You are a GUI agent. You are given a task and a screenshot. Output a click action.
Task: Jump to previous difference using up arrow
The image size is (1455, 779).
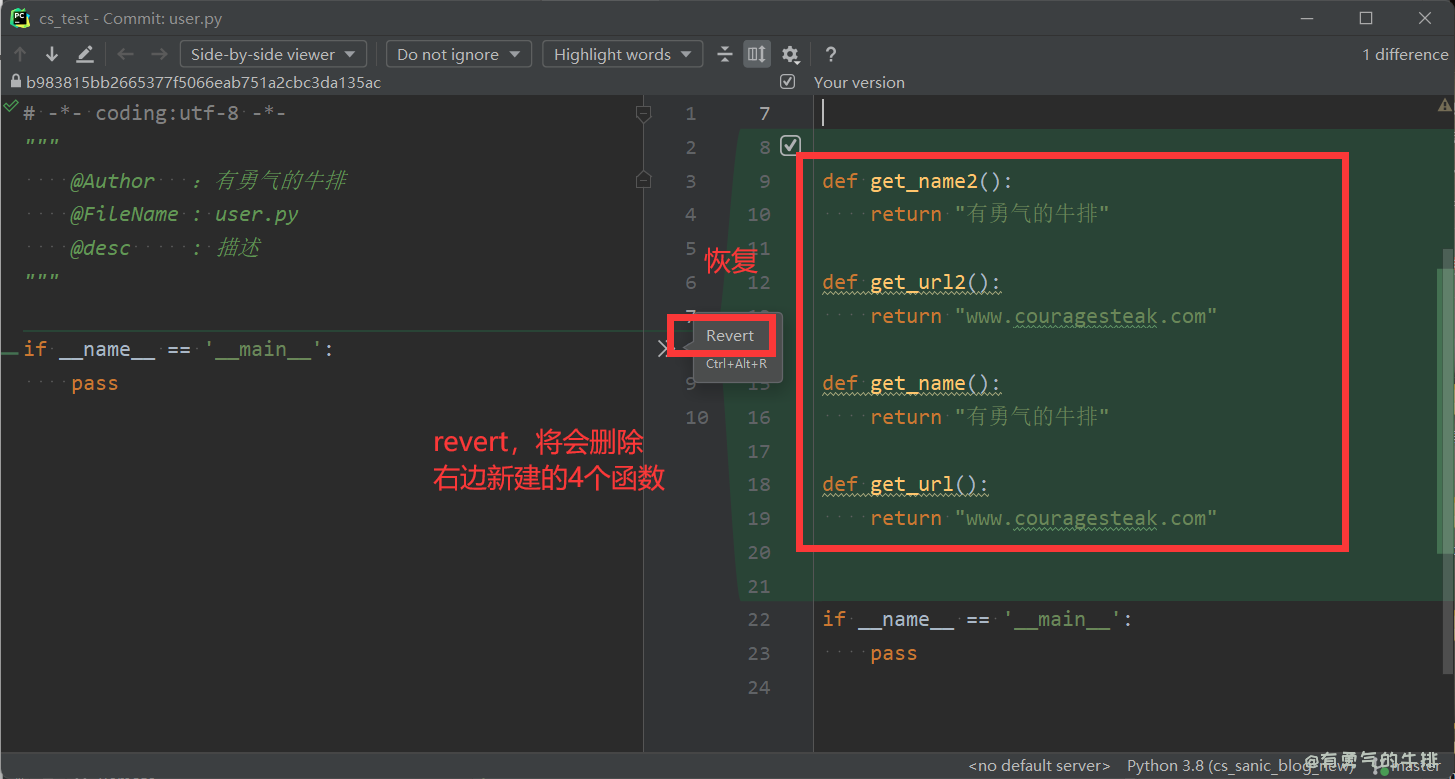click(20, 54)
